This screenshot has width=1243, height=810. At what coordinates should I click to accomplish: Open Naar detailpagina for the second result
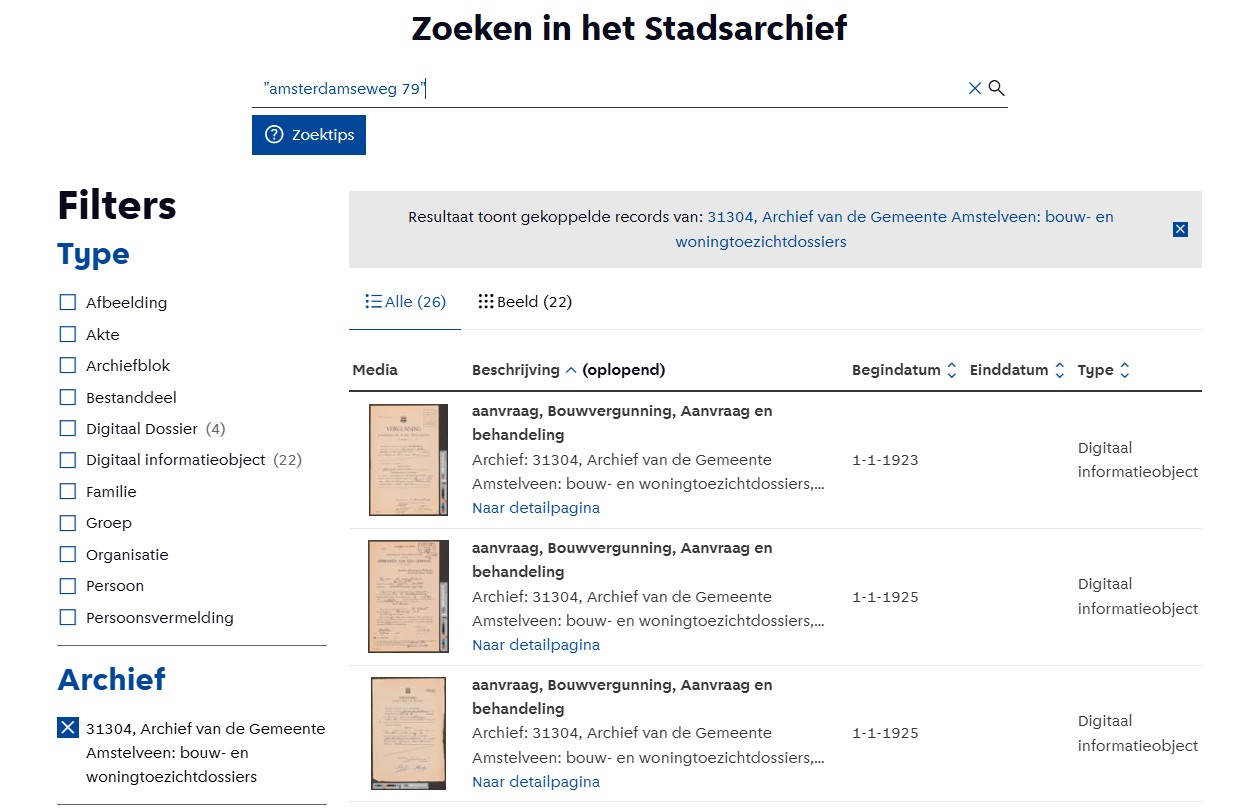536,645
